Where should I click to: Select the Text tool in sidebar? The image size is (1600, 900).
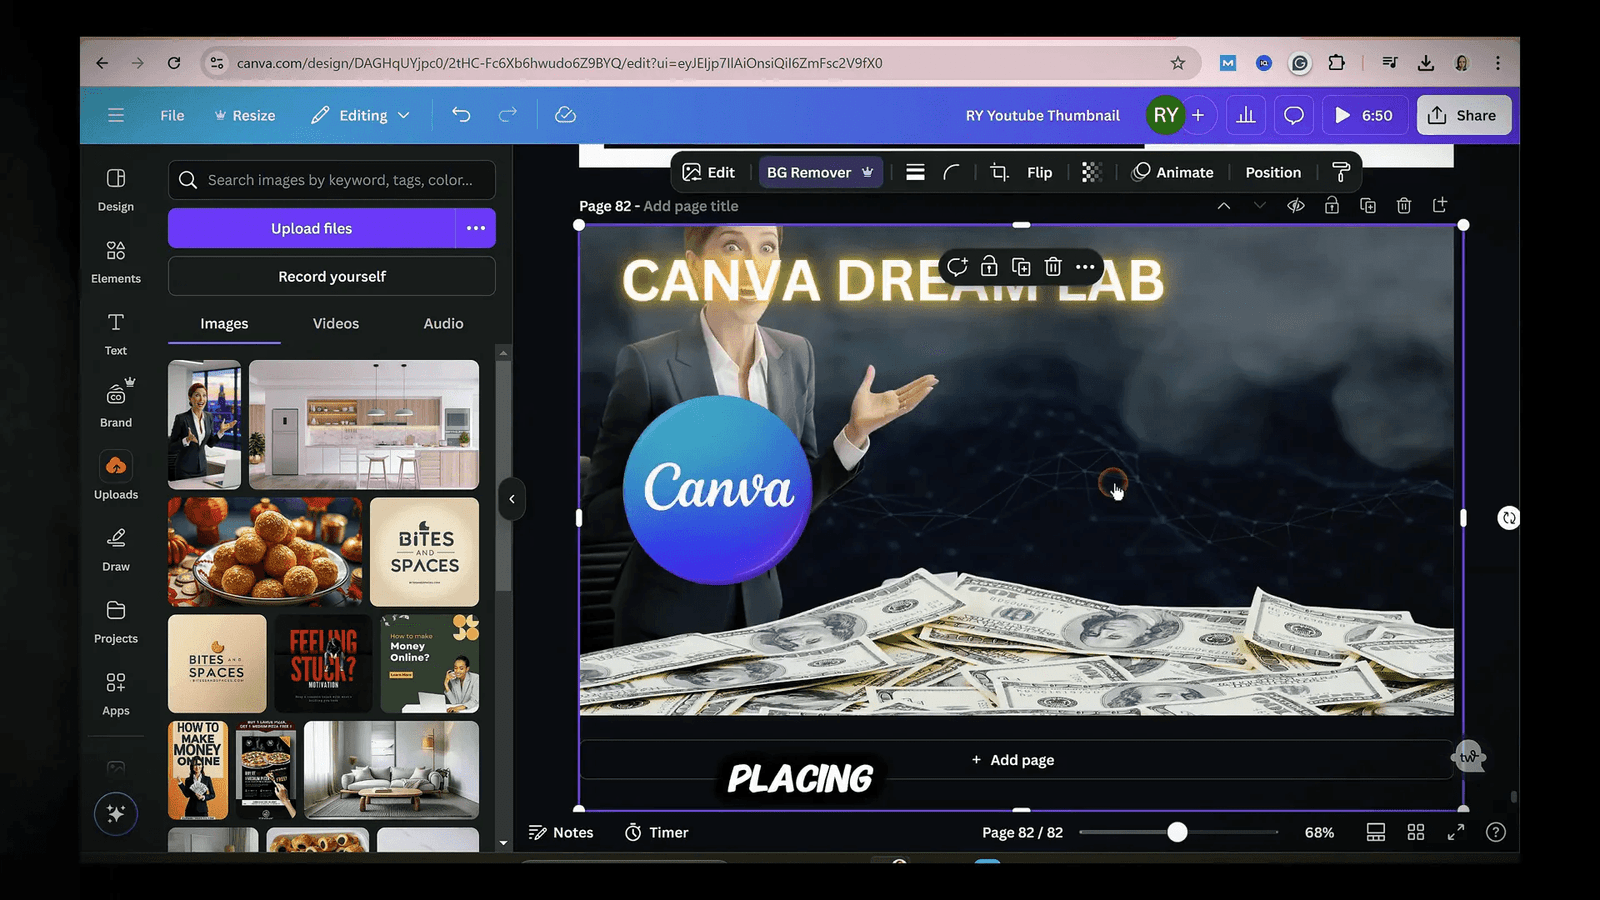[x=116, y=333]
